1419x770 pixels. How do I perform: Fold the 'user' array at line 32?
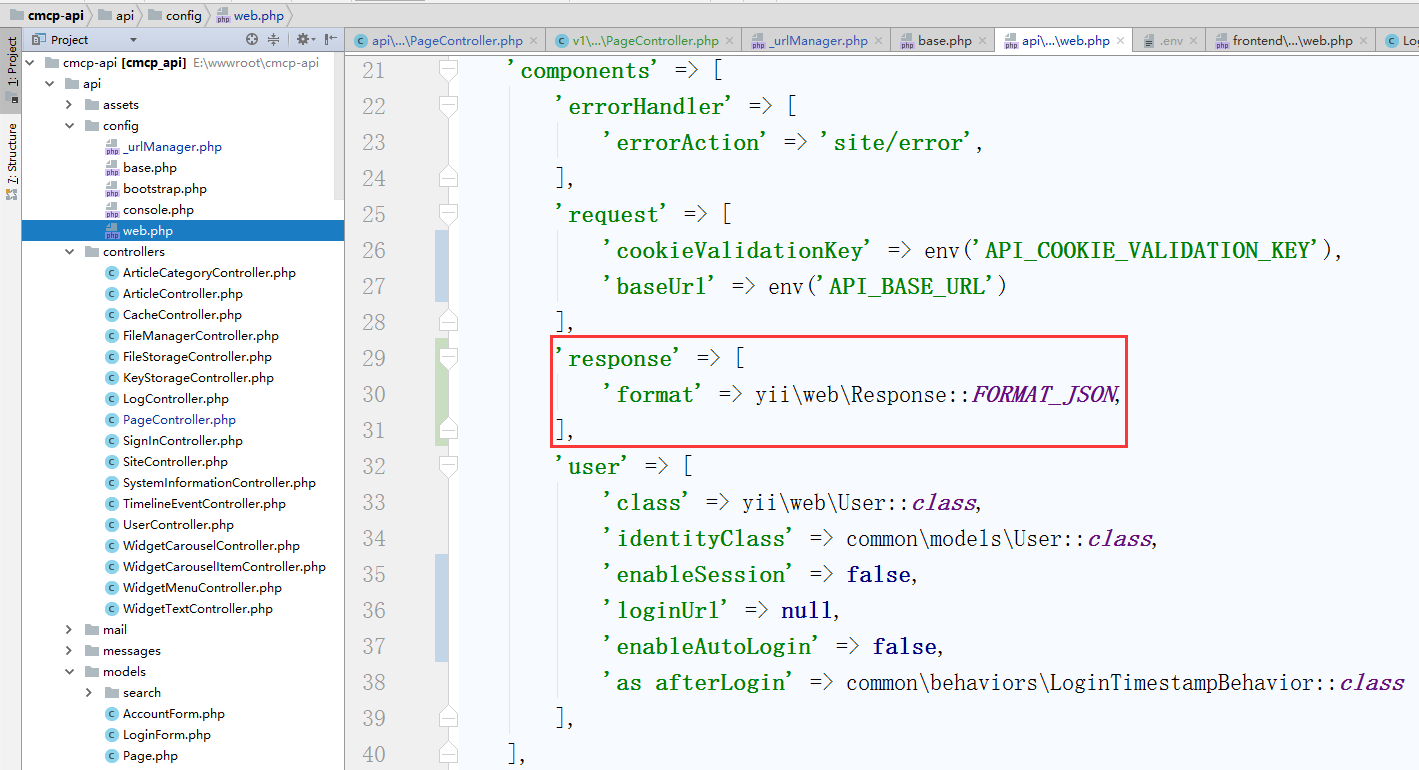448,466
